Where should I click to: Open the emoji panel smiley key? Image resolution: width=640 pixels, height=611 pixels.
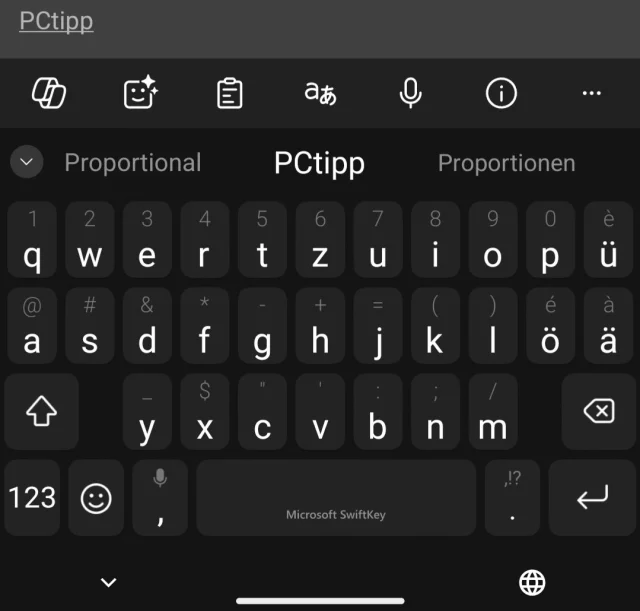[x=96, y=498]
